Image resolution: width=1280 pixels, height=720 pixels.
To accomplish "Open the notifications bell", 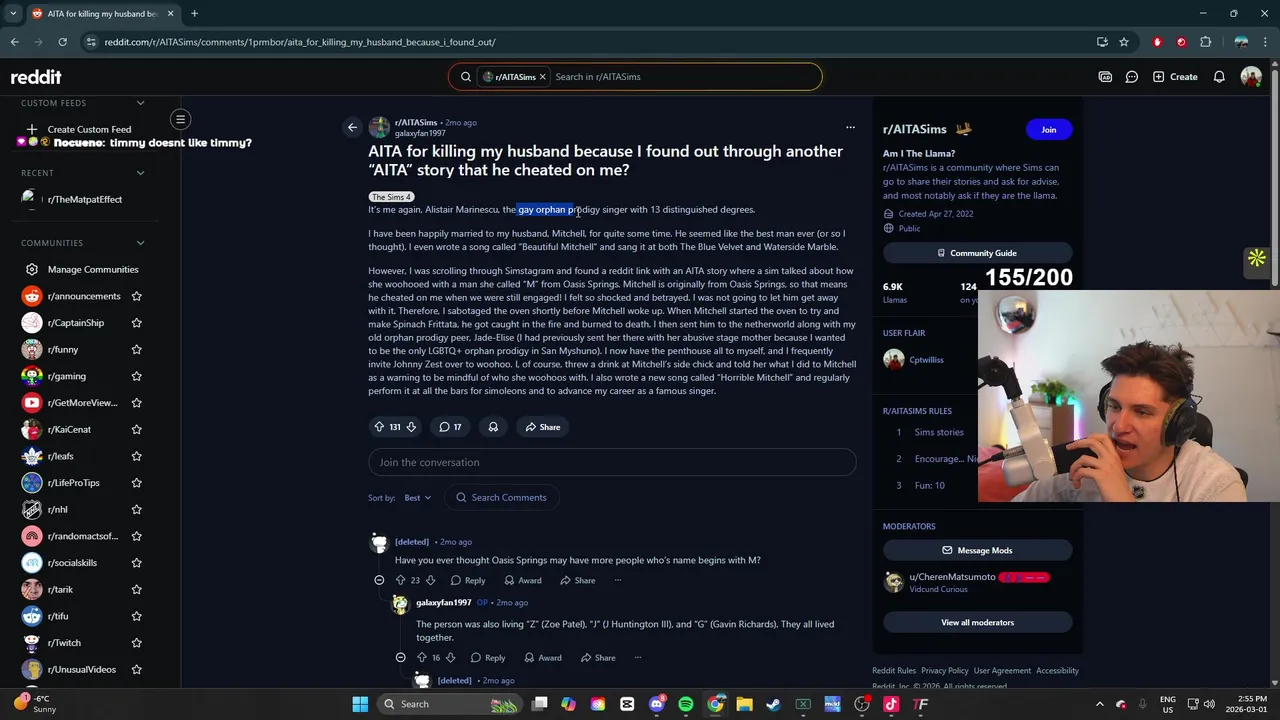I will (1219, 77).
